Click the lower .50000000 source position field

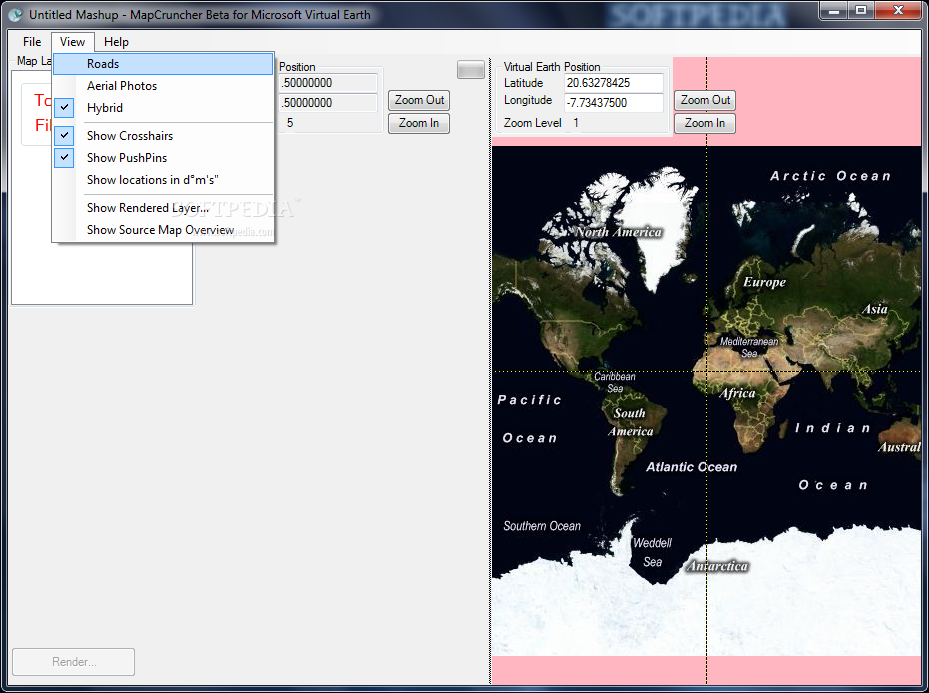pyautogui.click(x=328, y=102)
